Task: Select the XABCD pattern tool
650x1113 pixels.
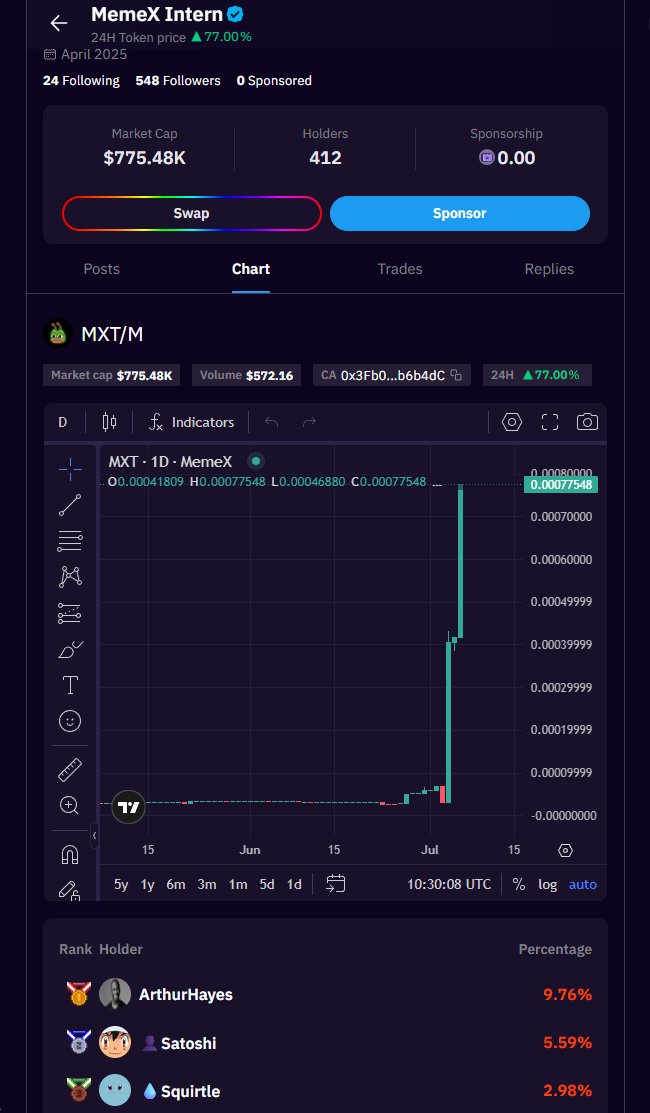Action: [70, 576]
